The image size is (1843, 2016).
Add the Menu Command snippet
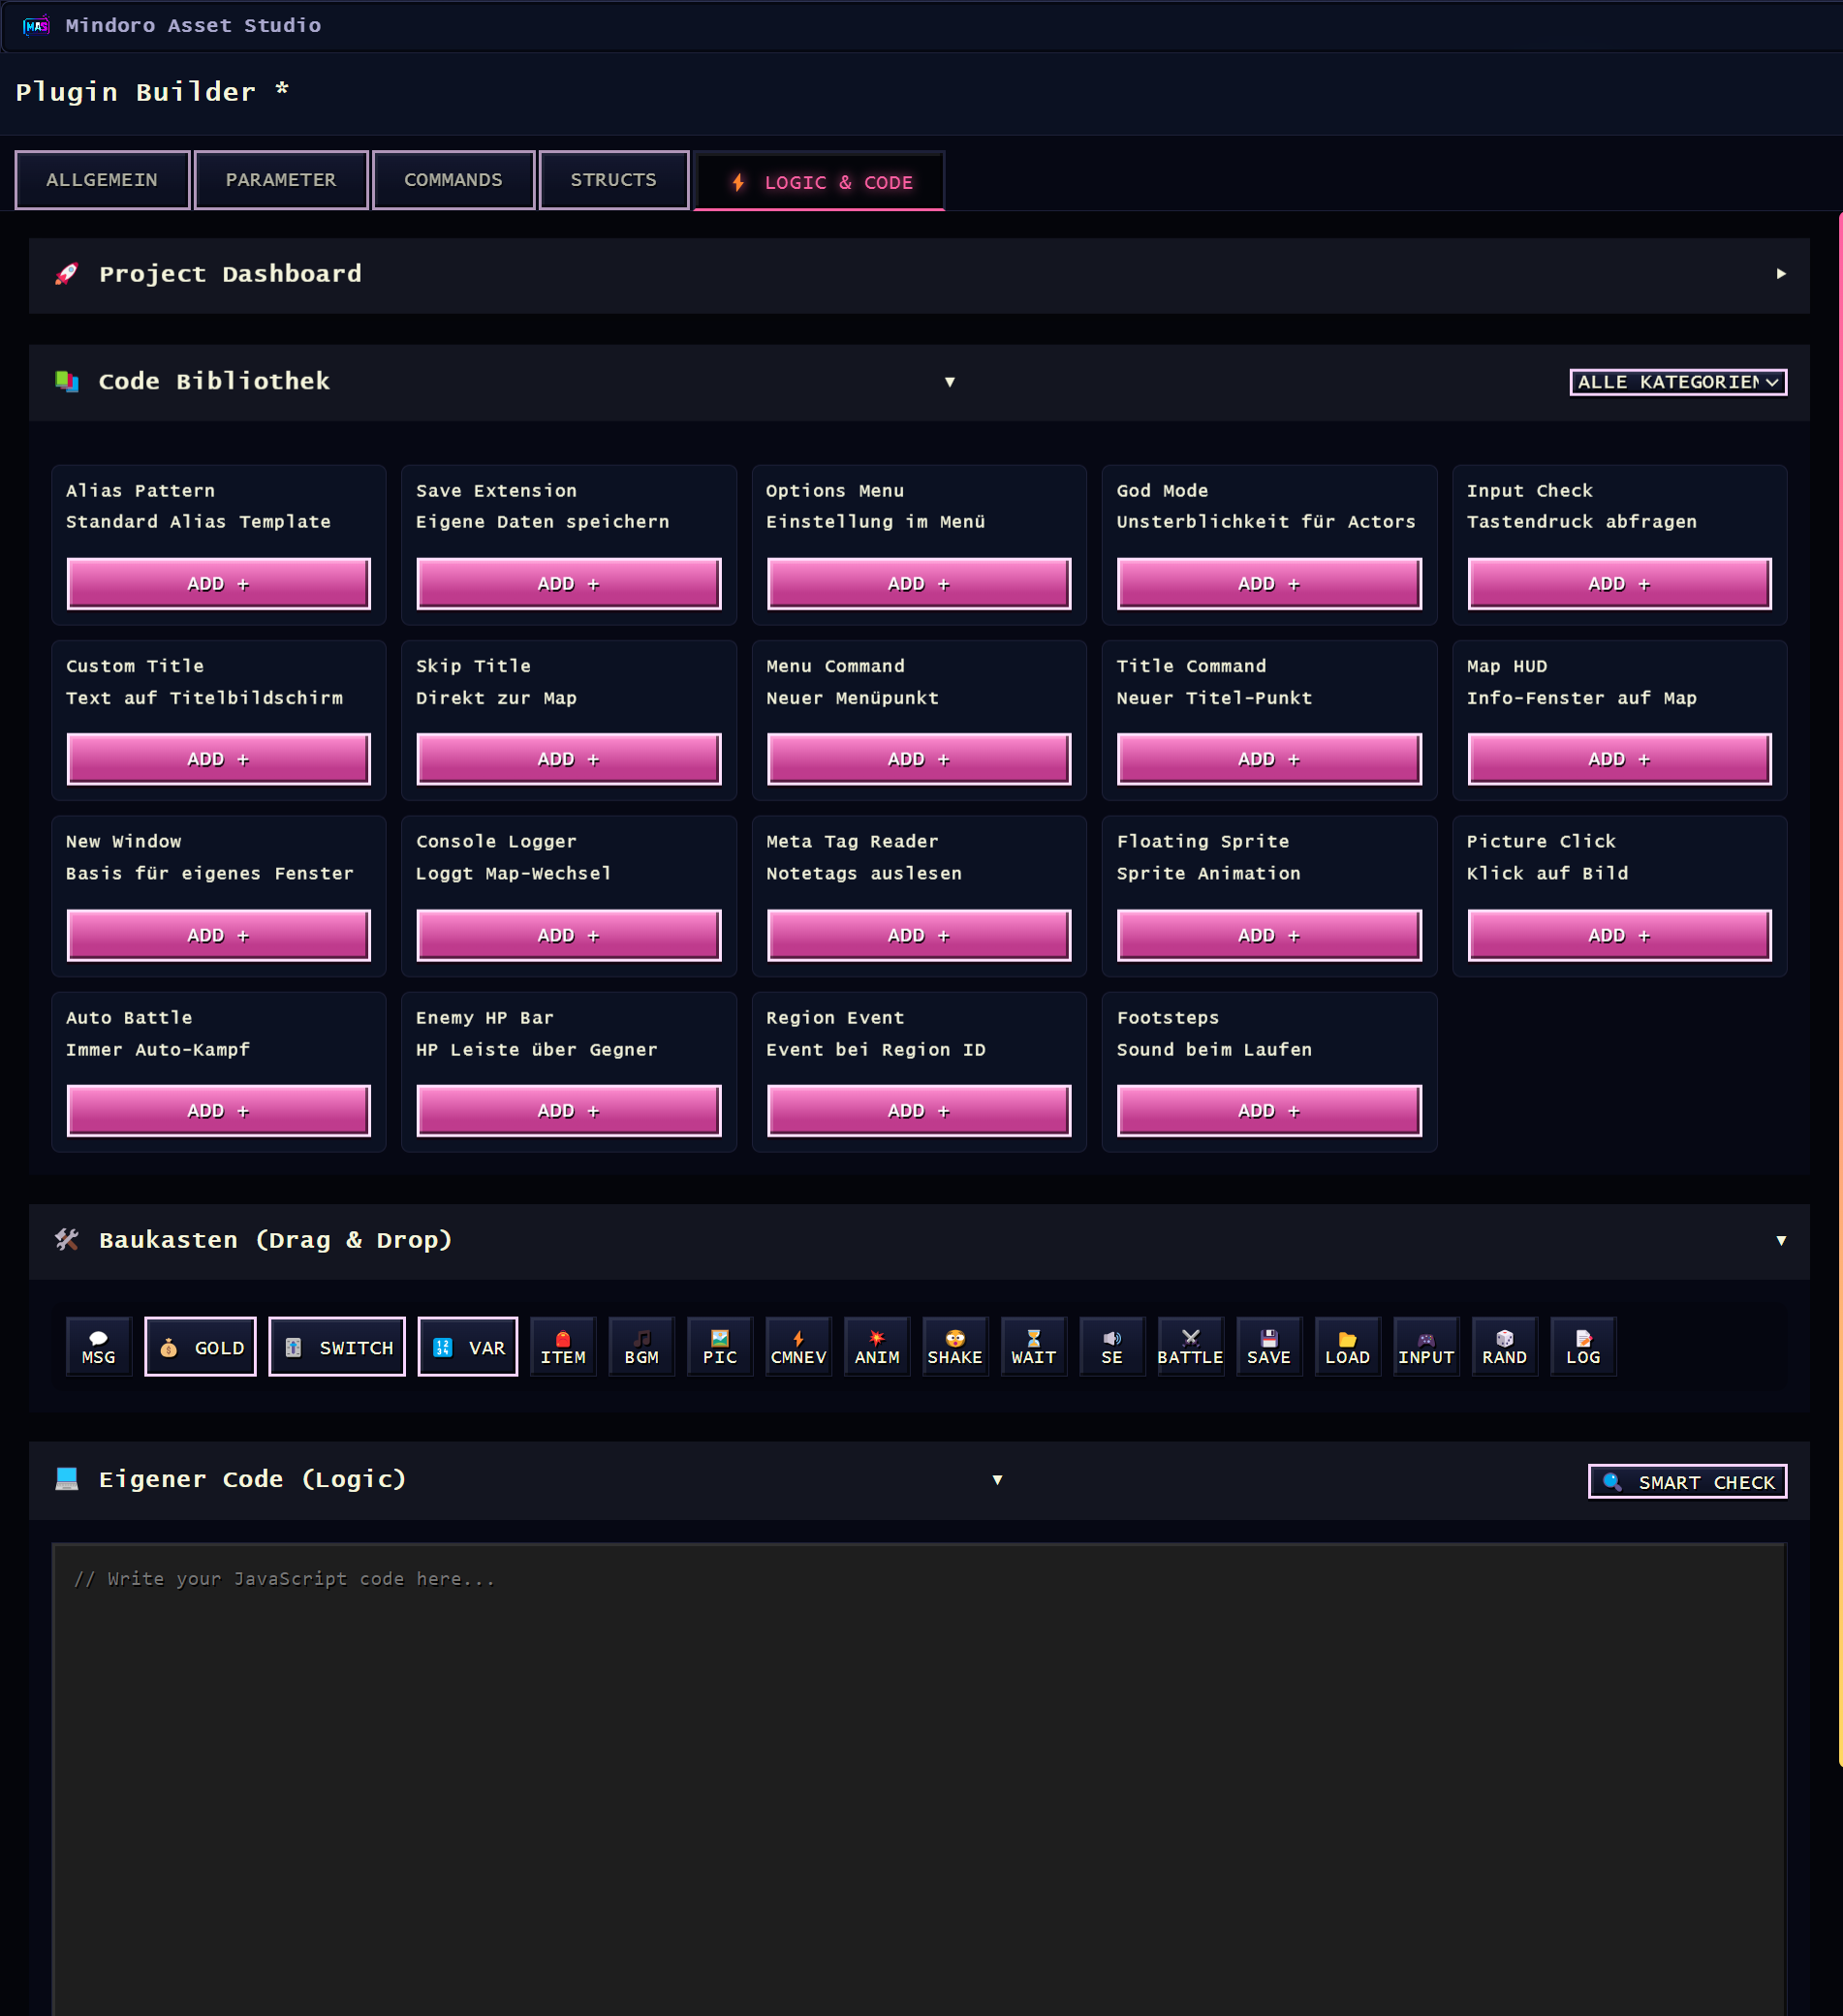[919, 759]
